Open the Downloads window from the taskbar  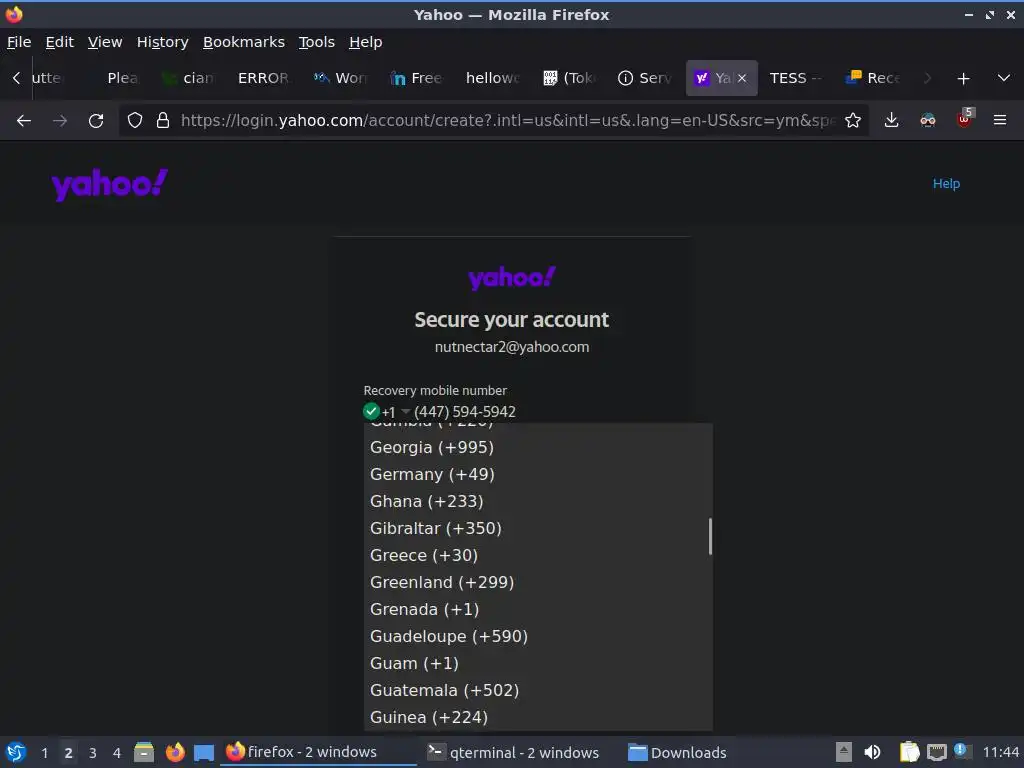pos(677,752)
